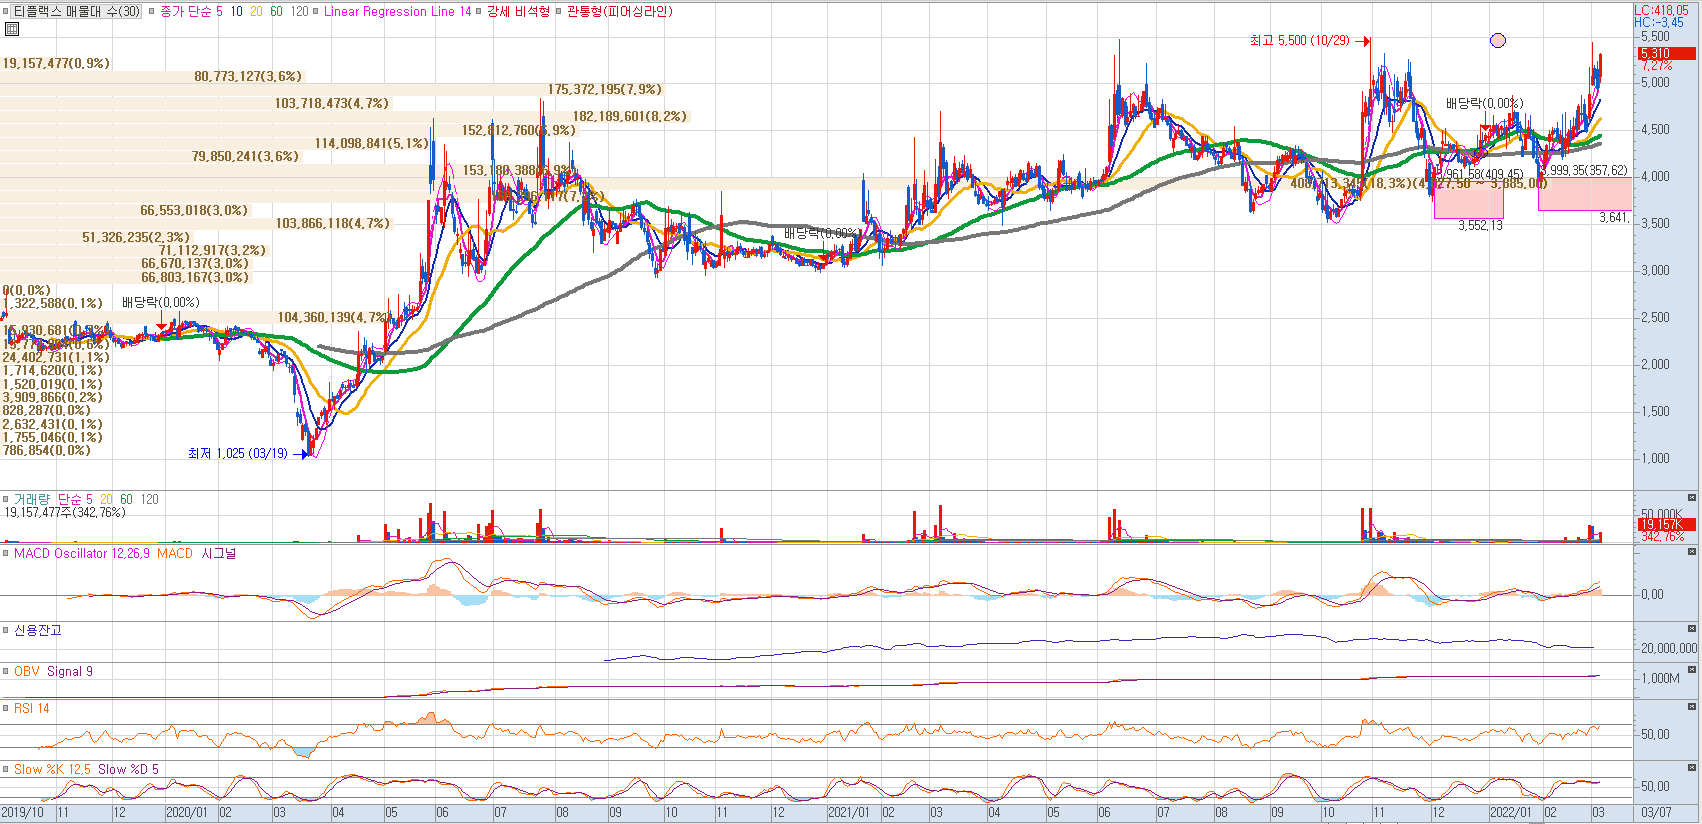The width and height of the screenshot is (1702, 824).
Task: Click the 배당락(0,00%) marker near 2019/12
Action: 161,302
